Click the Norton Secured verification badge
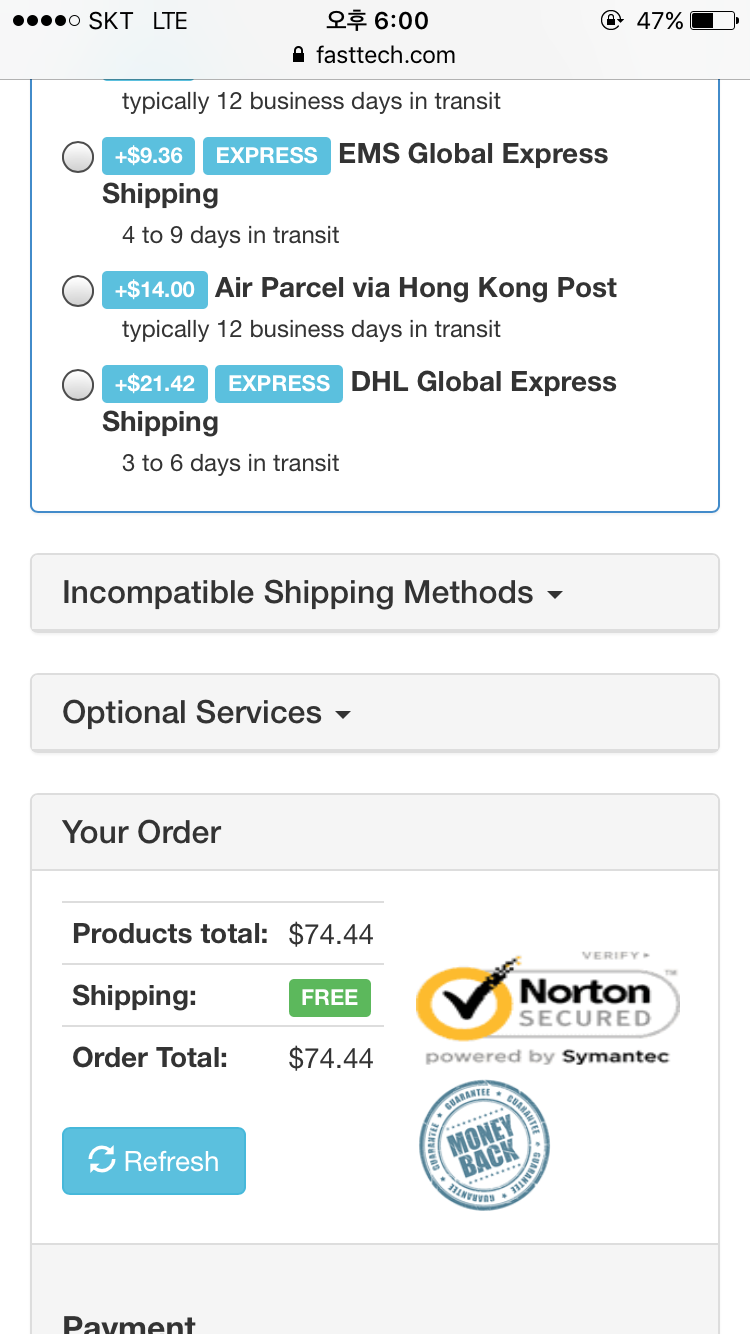The image size is (750, 1334). point(547,1007)
